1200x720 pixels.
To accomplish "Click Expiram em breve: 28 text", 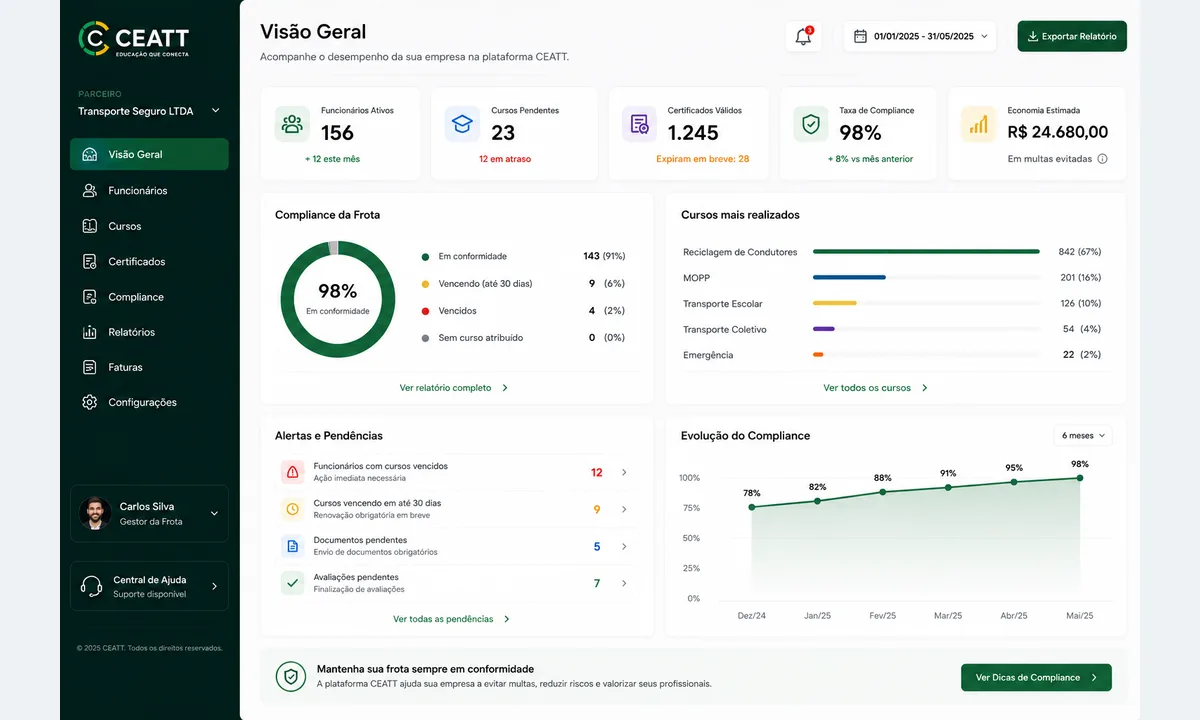I will pos(703,159).
